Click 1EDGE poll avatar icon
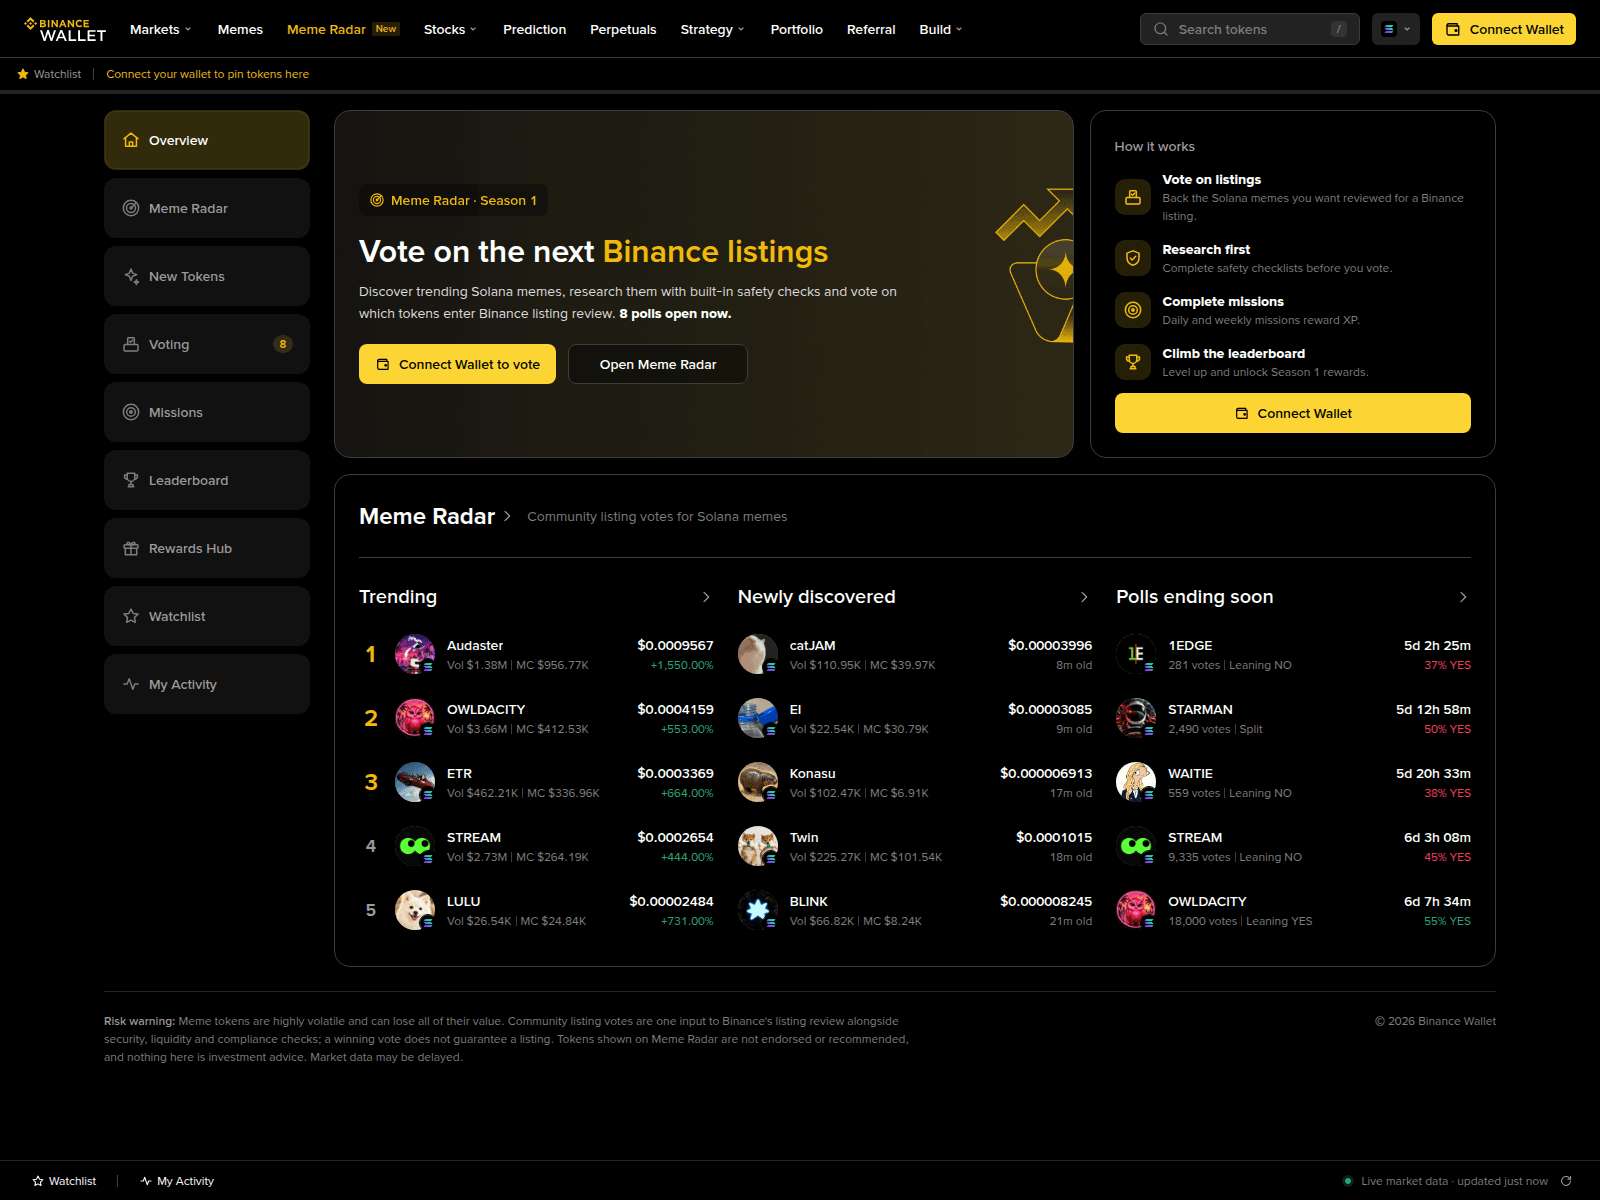This screenshot has width=1600, height=1200. 1136,654
